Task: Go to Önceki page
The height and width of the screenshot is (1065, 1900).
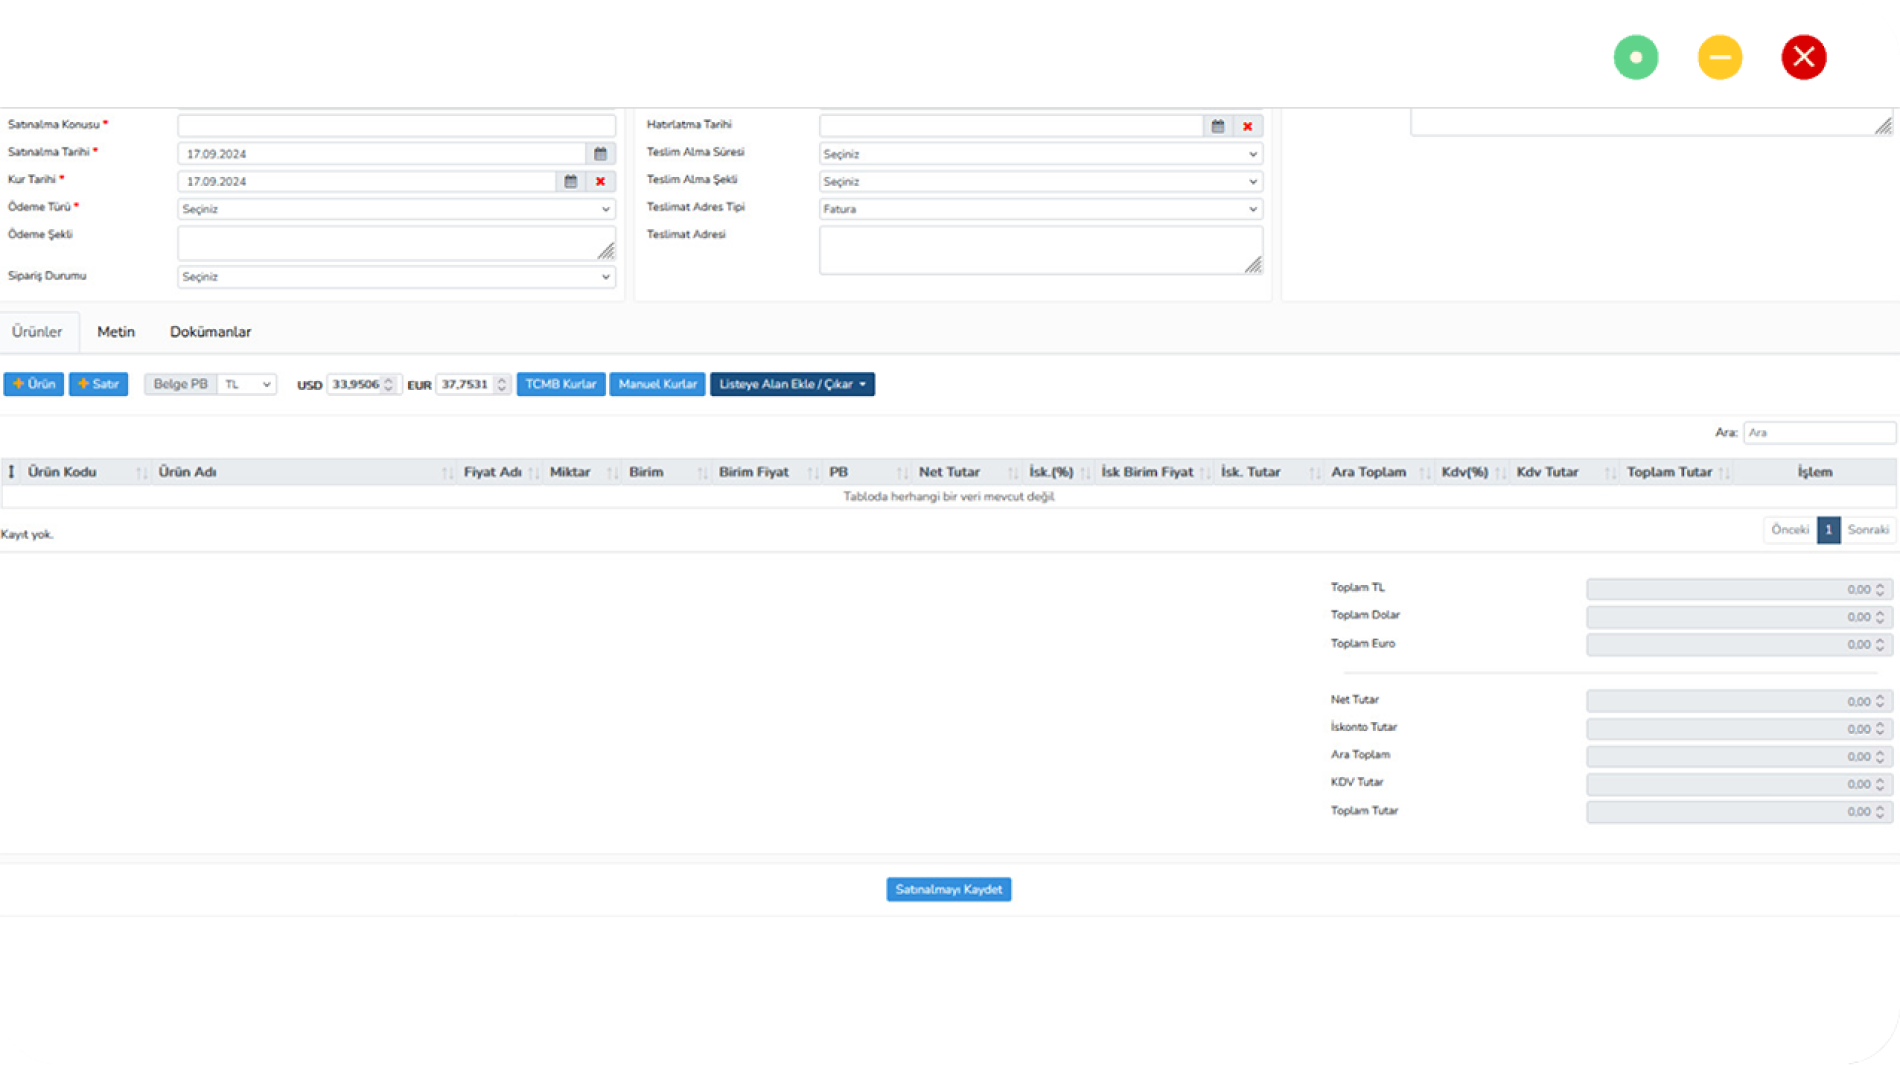Action: (x=1790, y=530)
